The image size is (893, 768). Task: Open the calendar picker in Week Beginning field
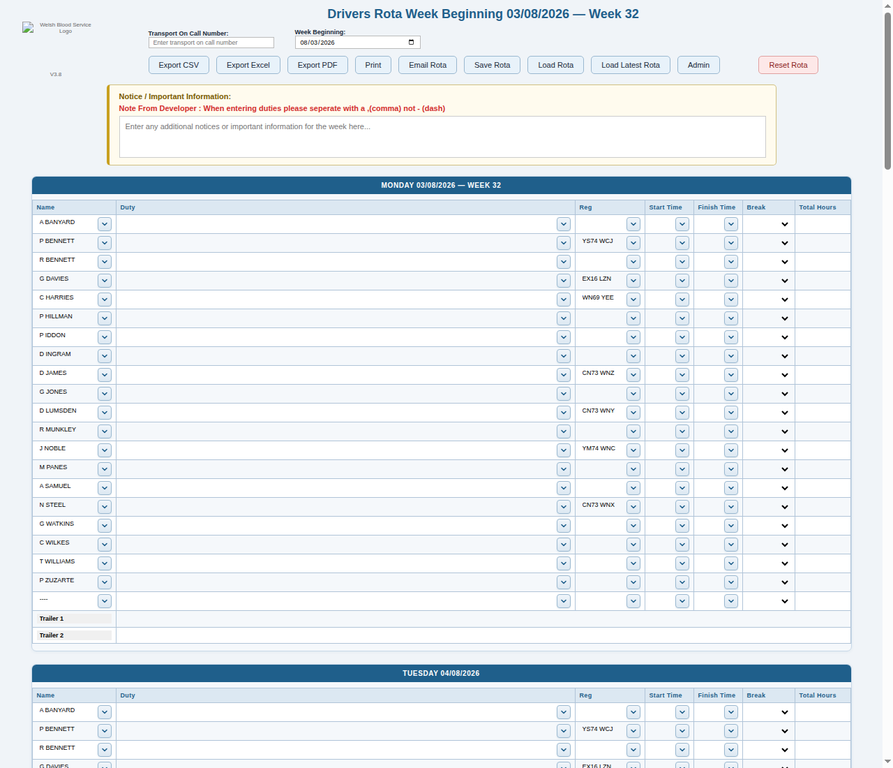tap(411, 42)
